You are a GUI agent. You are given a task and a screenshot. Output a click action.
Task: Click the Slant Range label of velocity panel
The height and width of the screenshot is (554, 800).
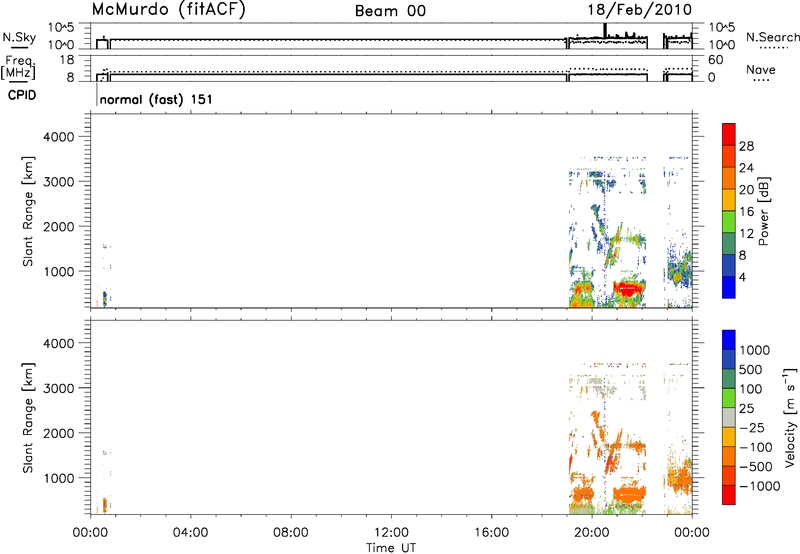tap(28, 417)
